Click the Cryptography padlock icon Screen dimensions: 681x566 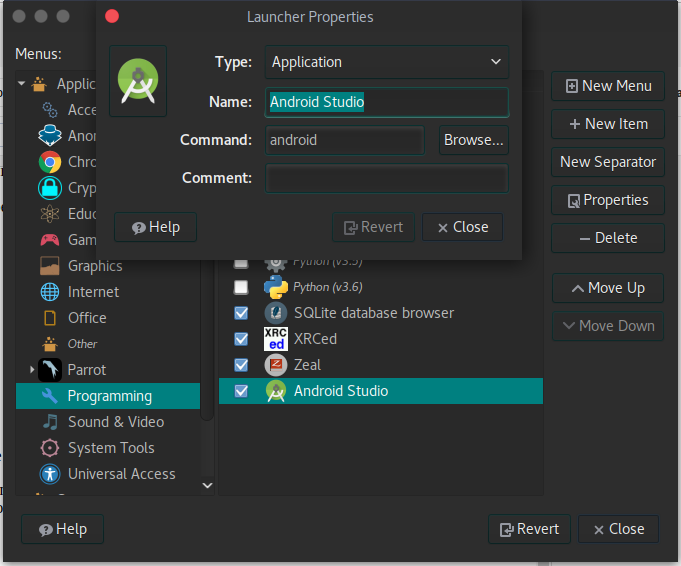tap(50, 188)
